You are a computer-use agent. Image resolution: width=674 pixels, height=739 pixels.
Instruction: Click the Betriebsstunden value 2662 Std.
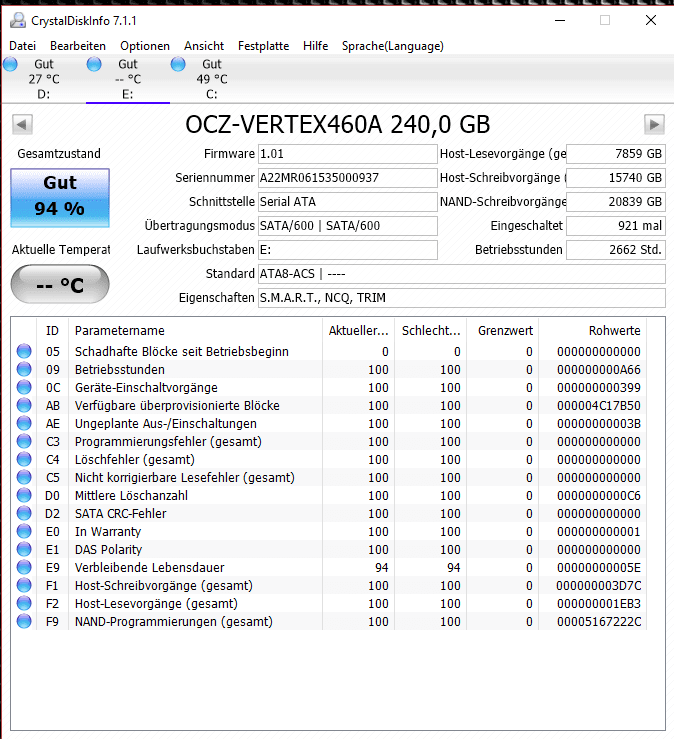click(616, 250)
